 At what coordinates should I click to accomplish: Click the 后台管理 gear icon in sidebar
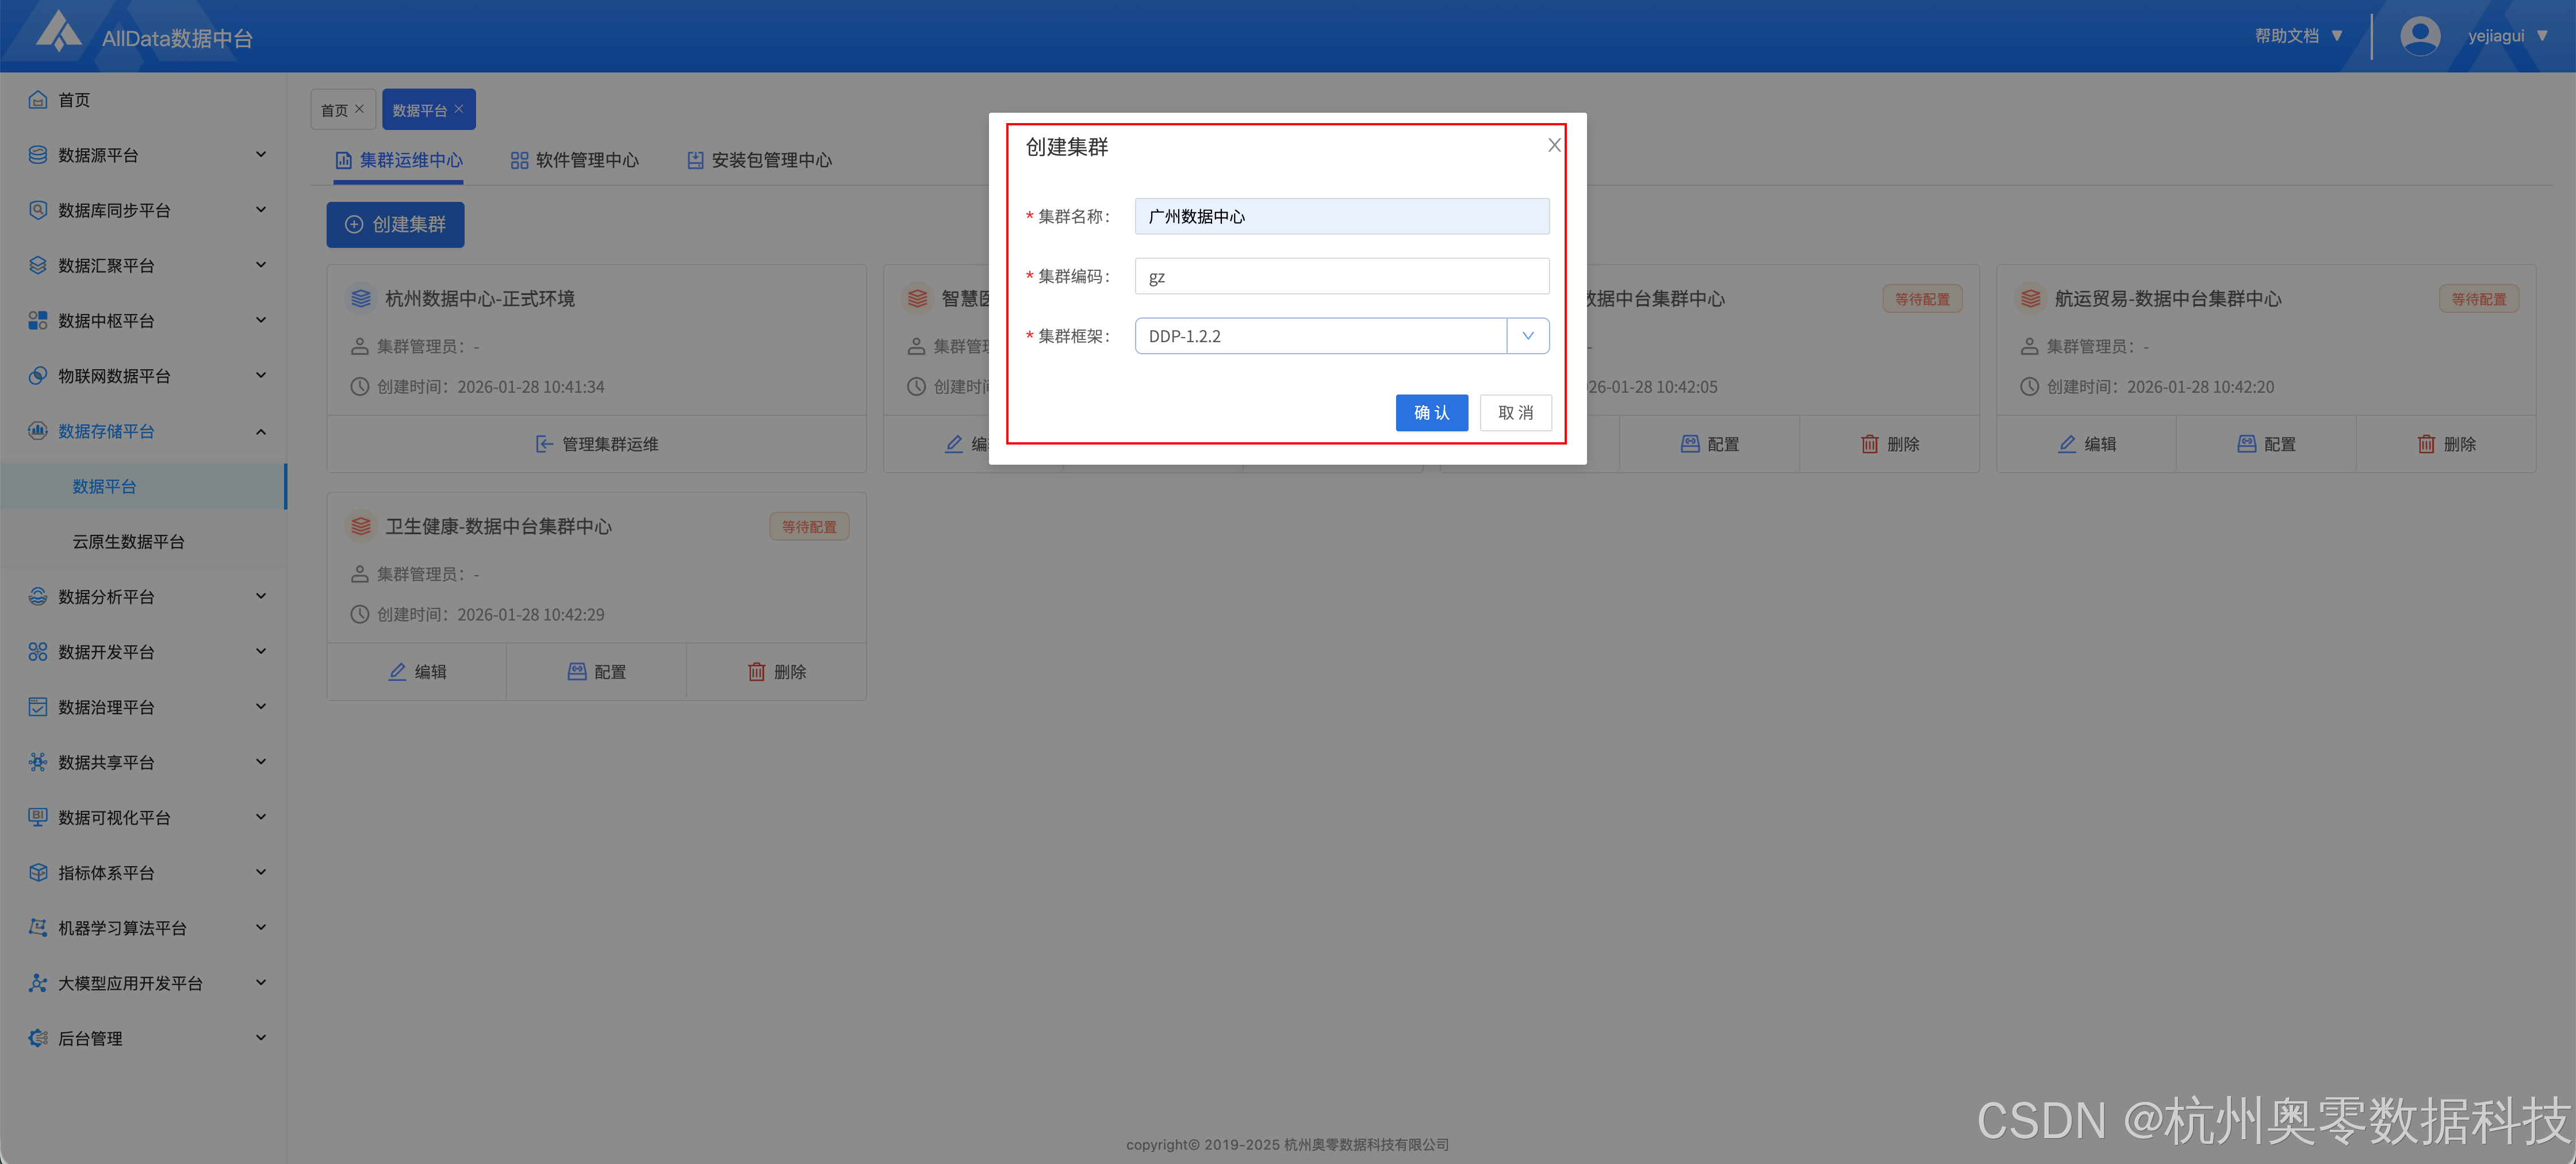click(x=38, y=1038)
